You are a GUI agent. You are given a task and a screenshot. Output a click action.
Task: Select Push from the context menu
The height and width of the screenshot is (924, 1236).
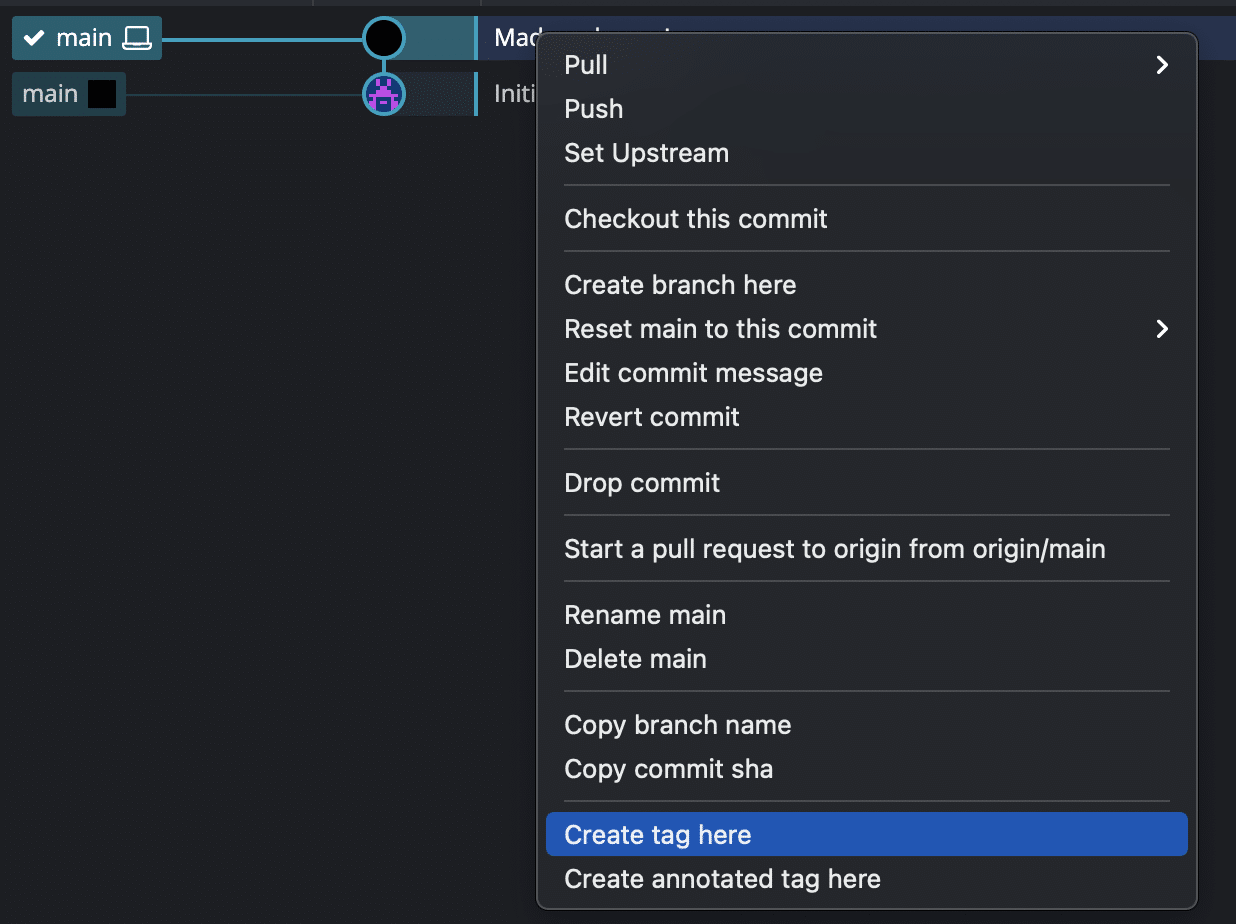[x=593, y=109]
